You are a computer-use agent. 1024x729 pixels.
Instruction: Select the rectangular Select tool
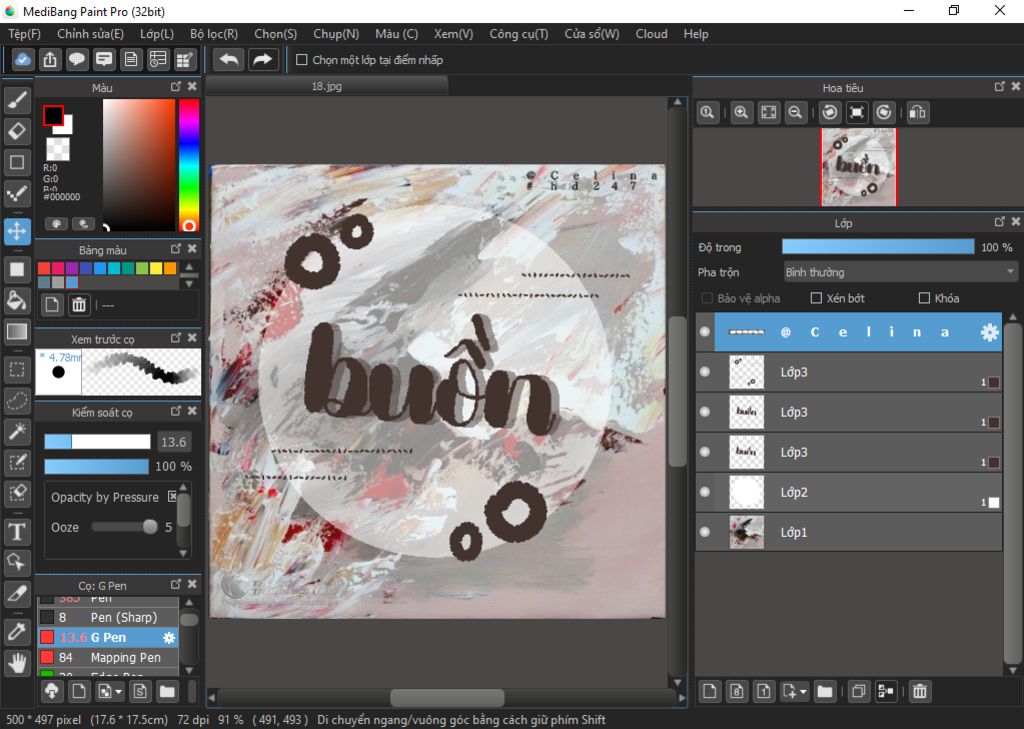tap(17, 370)
